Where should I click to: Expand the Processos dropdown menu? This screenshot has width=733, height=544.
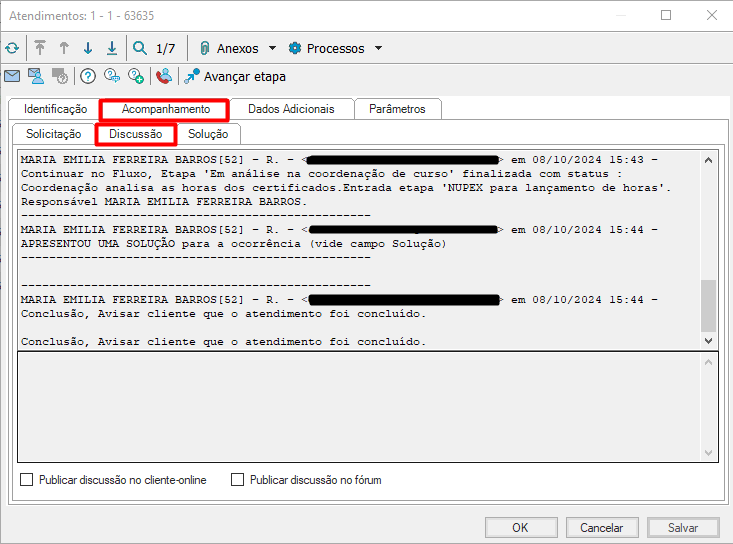[335, 48]
